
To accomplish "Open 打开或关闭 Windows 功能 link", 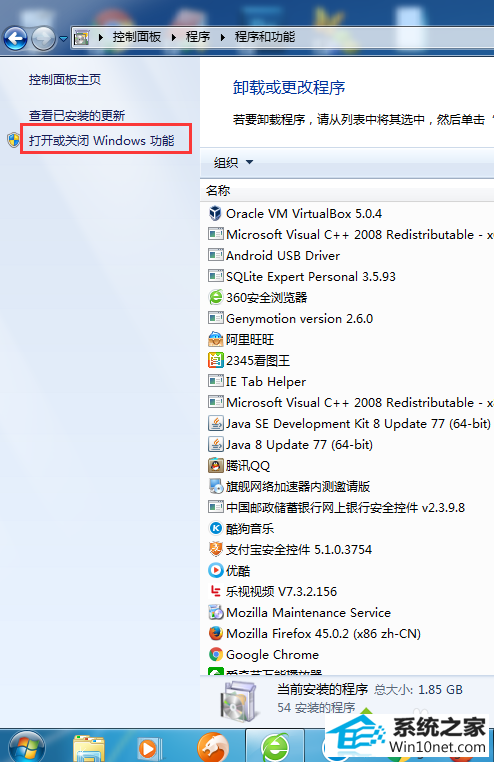I will coord(102,140).
